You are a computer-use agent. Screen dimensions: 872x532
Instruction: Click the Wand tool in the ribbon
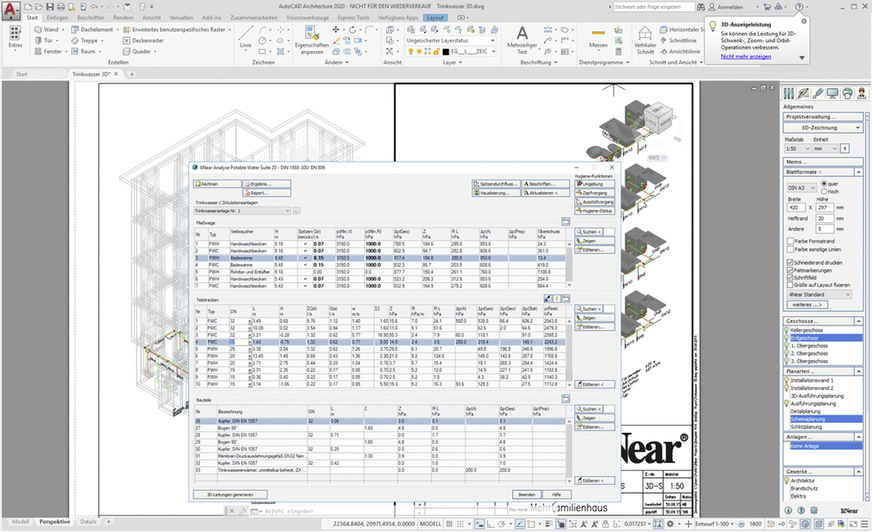[x=51, y=30]
